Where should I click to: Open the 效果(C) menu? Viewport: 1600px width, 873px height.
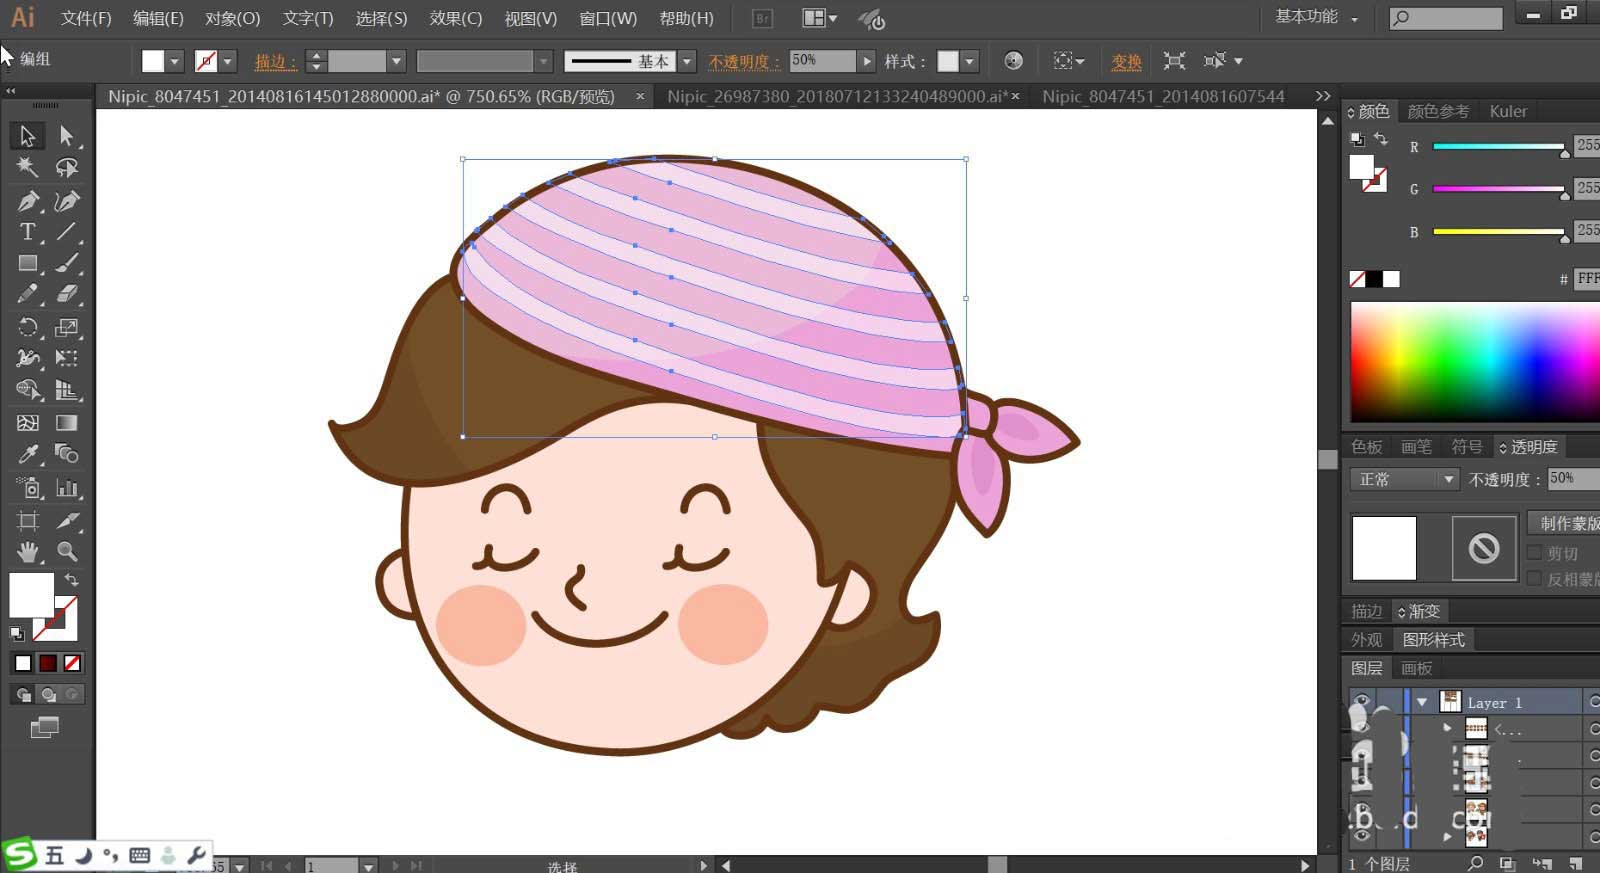pyautogui.click(x=455, y=18)
